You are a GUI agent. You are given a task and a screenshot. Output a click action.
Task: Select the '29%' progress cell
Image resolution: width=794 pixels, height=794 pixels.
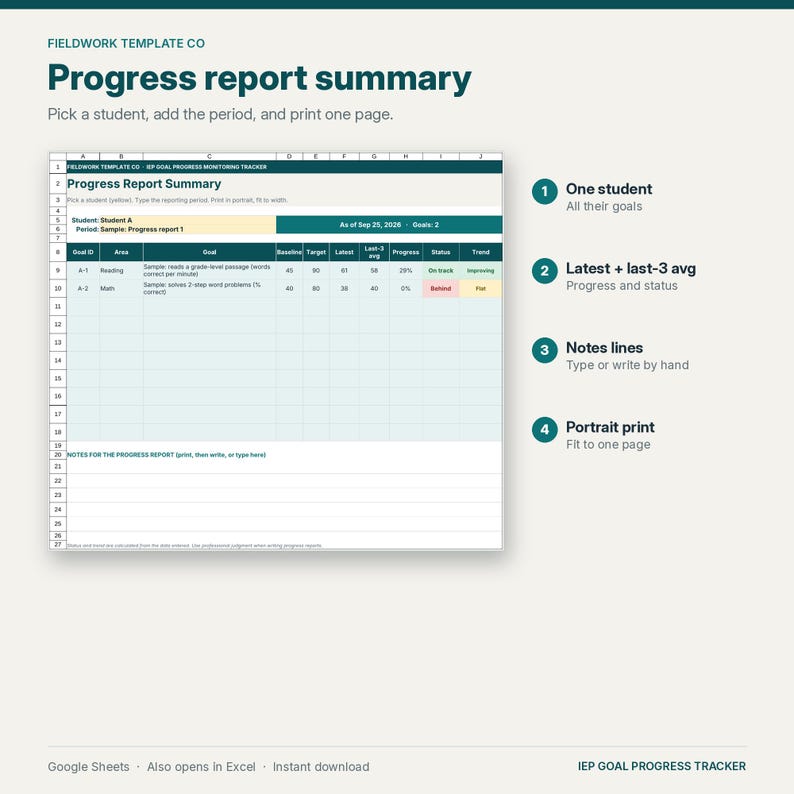406,270
